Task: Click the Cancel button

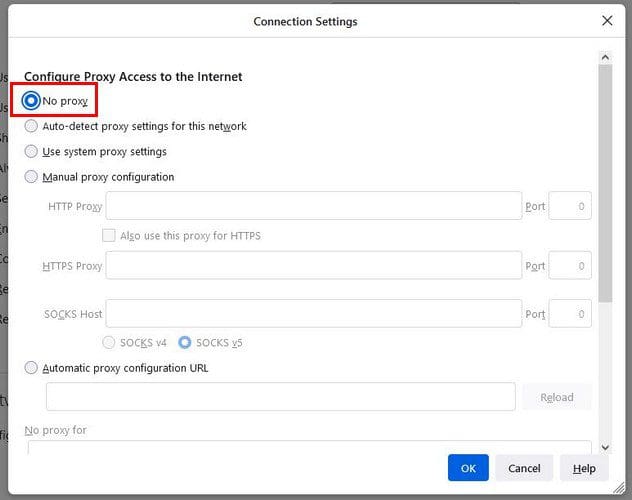Action: coord(524,468)
